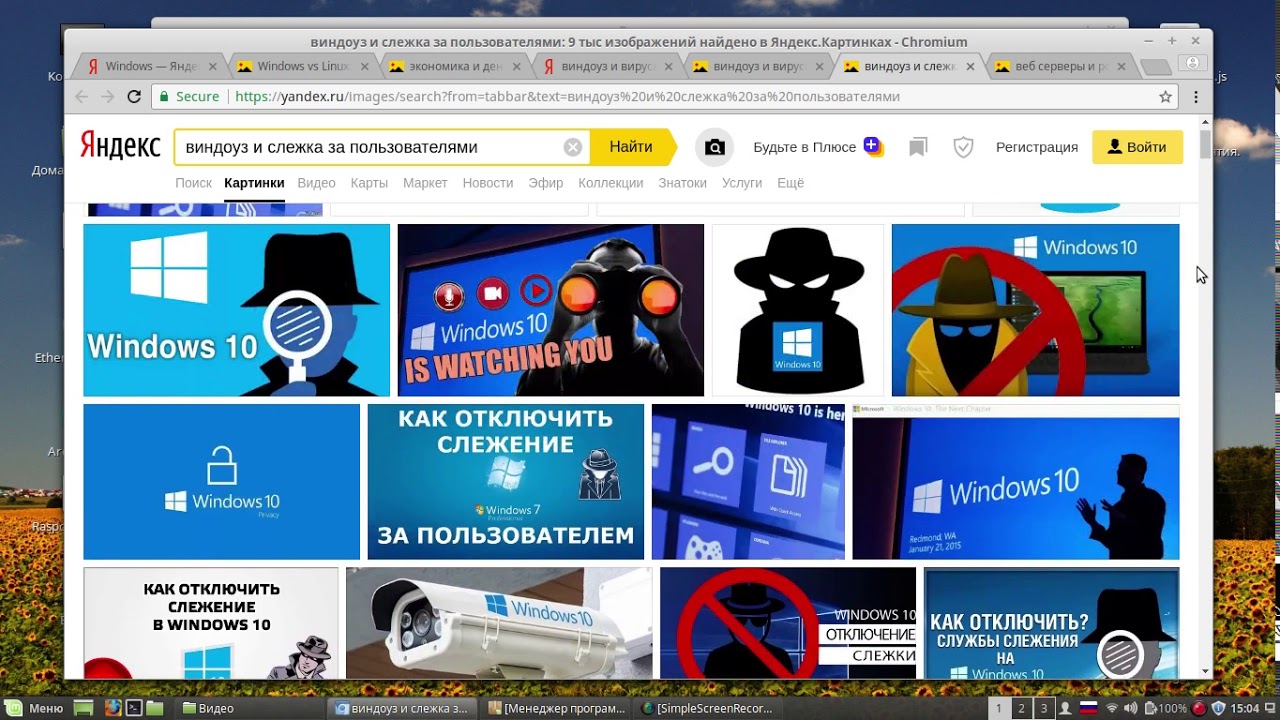Open black spy silhouette Windows 10 image
The width and height of the screenshot is (1280, 720).
[798, 310]
